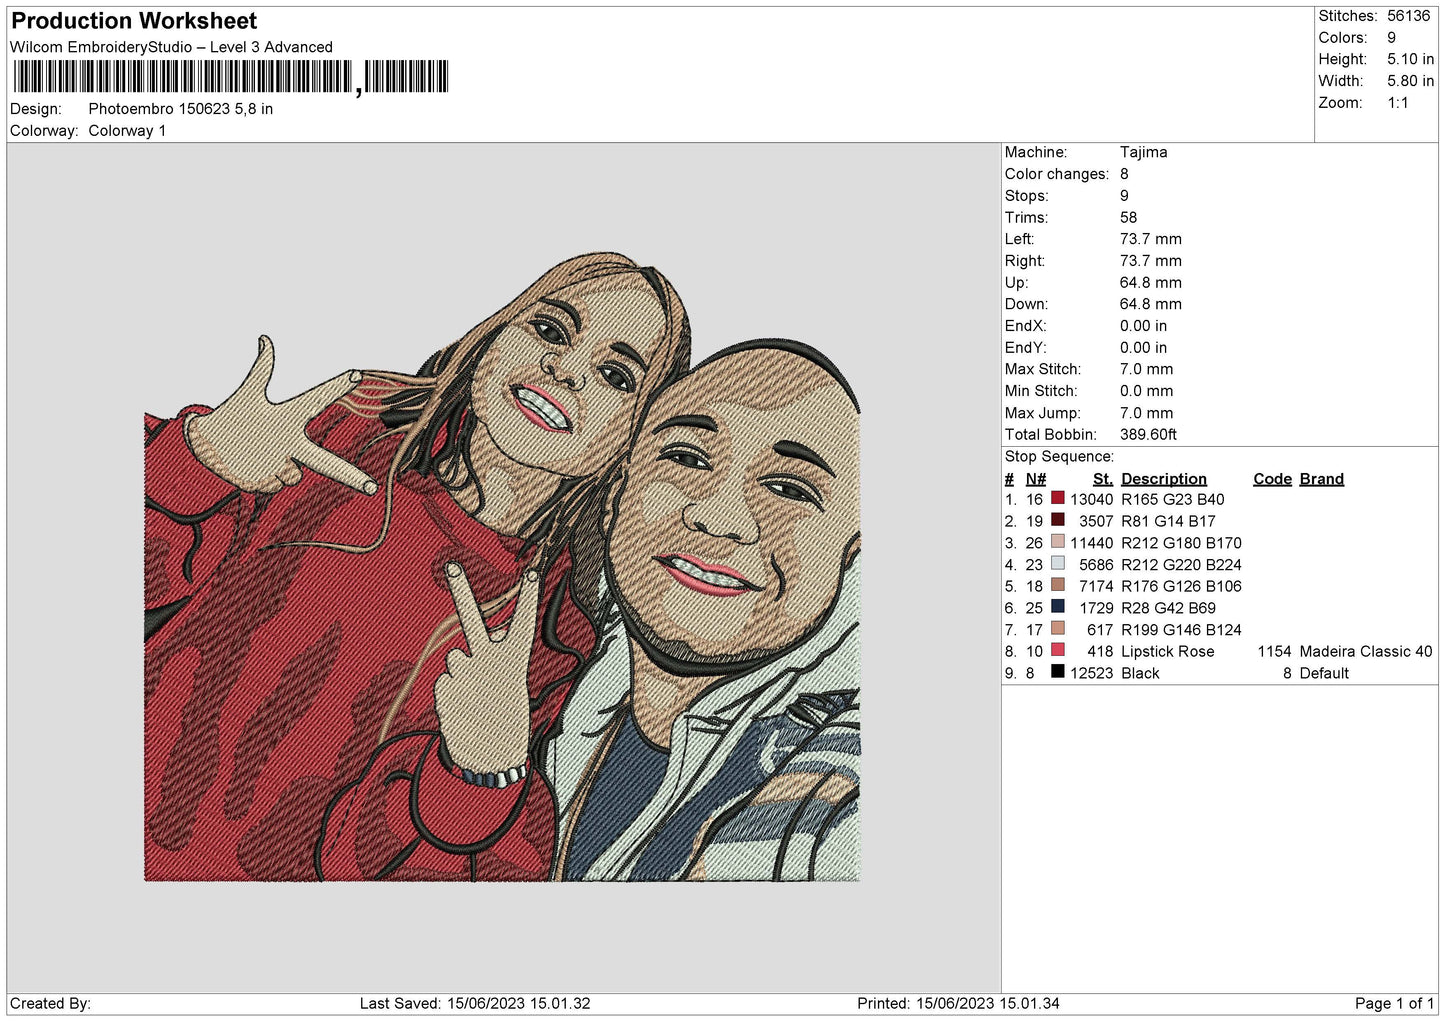Click the EndX value 0.00 in

(1144, 326)
